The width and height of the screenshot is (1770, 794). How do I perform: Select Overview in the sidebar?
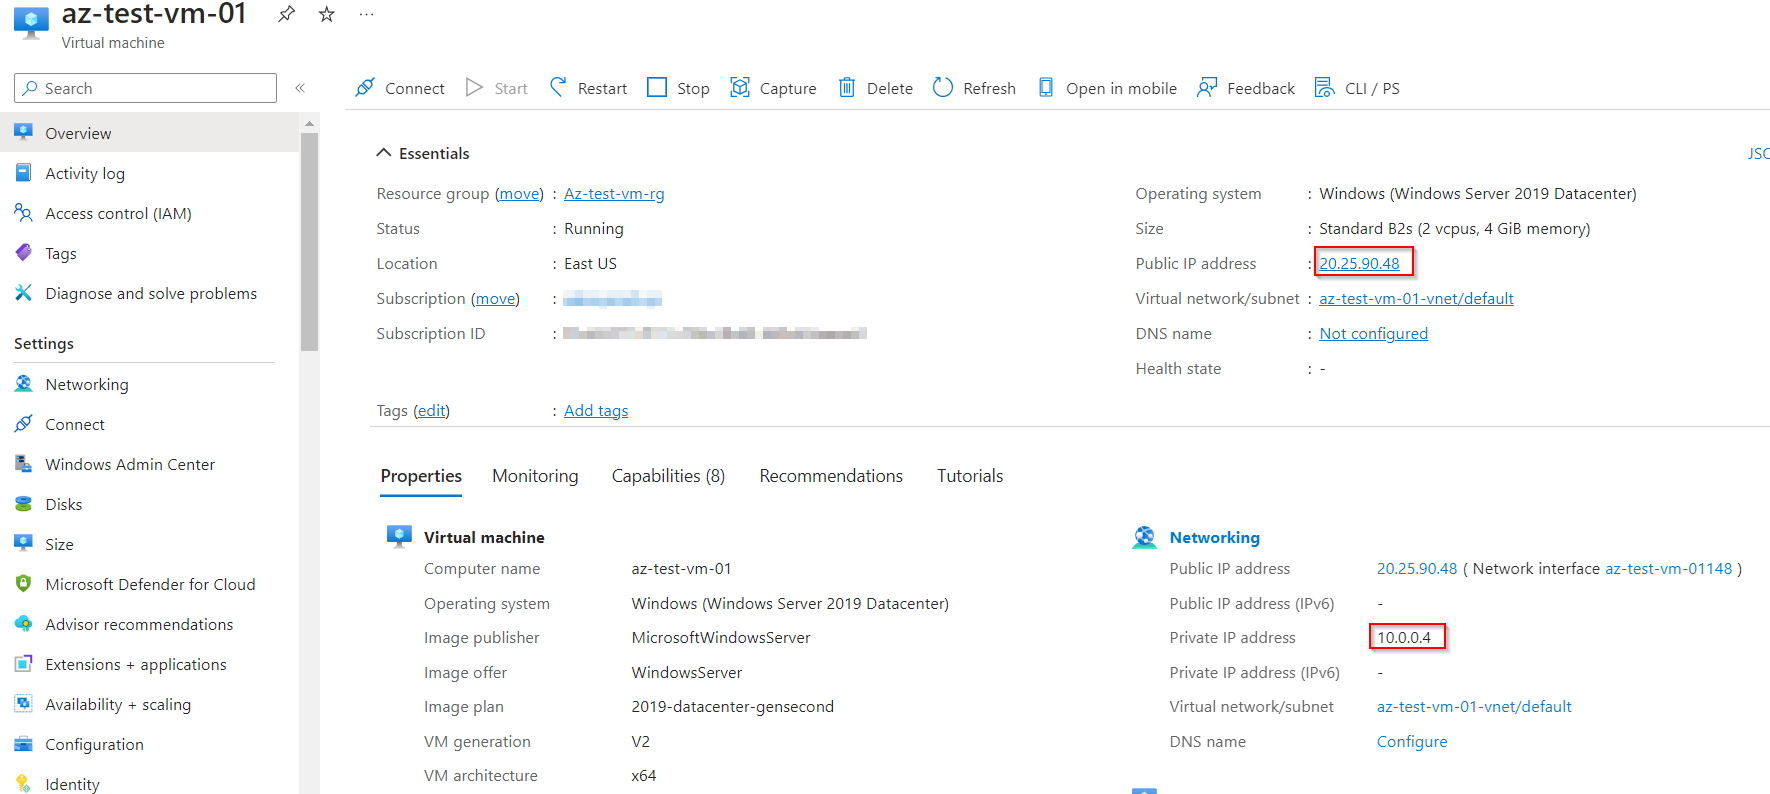[x=150, y=133]
